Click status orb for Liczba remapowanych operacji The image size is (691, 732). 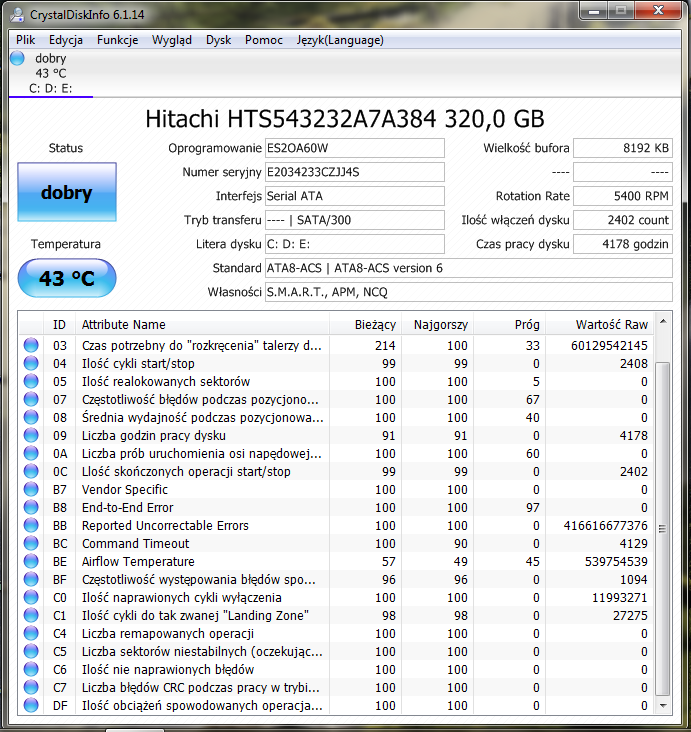click(x=31, y=633)
